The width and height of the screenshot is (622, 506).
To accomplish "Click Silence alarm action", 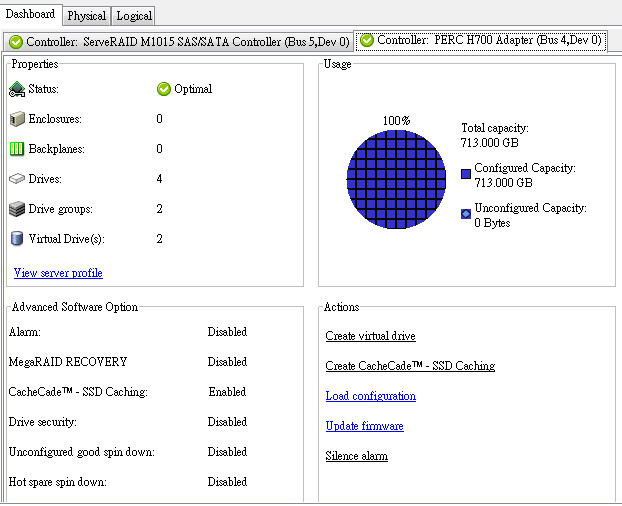I will tap(357, 456).
